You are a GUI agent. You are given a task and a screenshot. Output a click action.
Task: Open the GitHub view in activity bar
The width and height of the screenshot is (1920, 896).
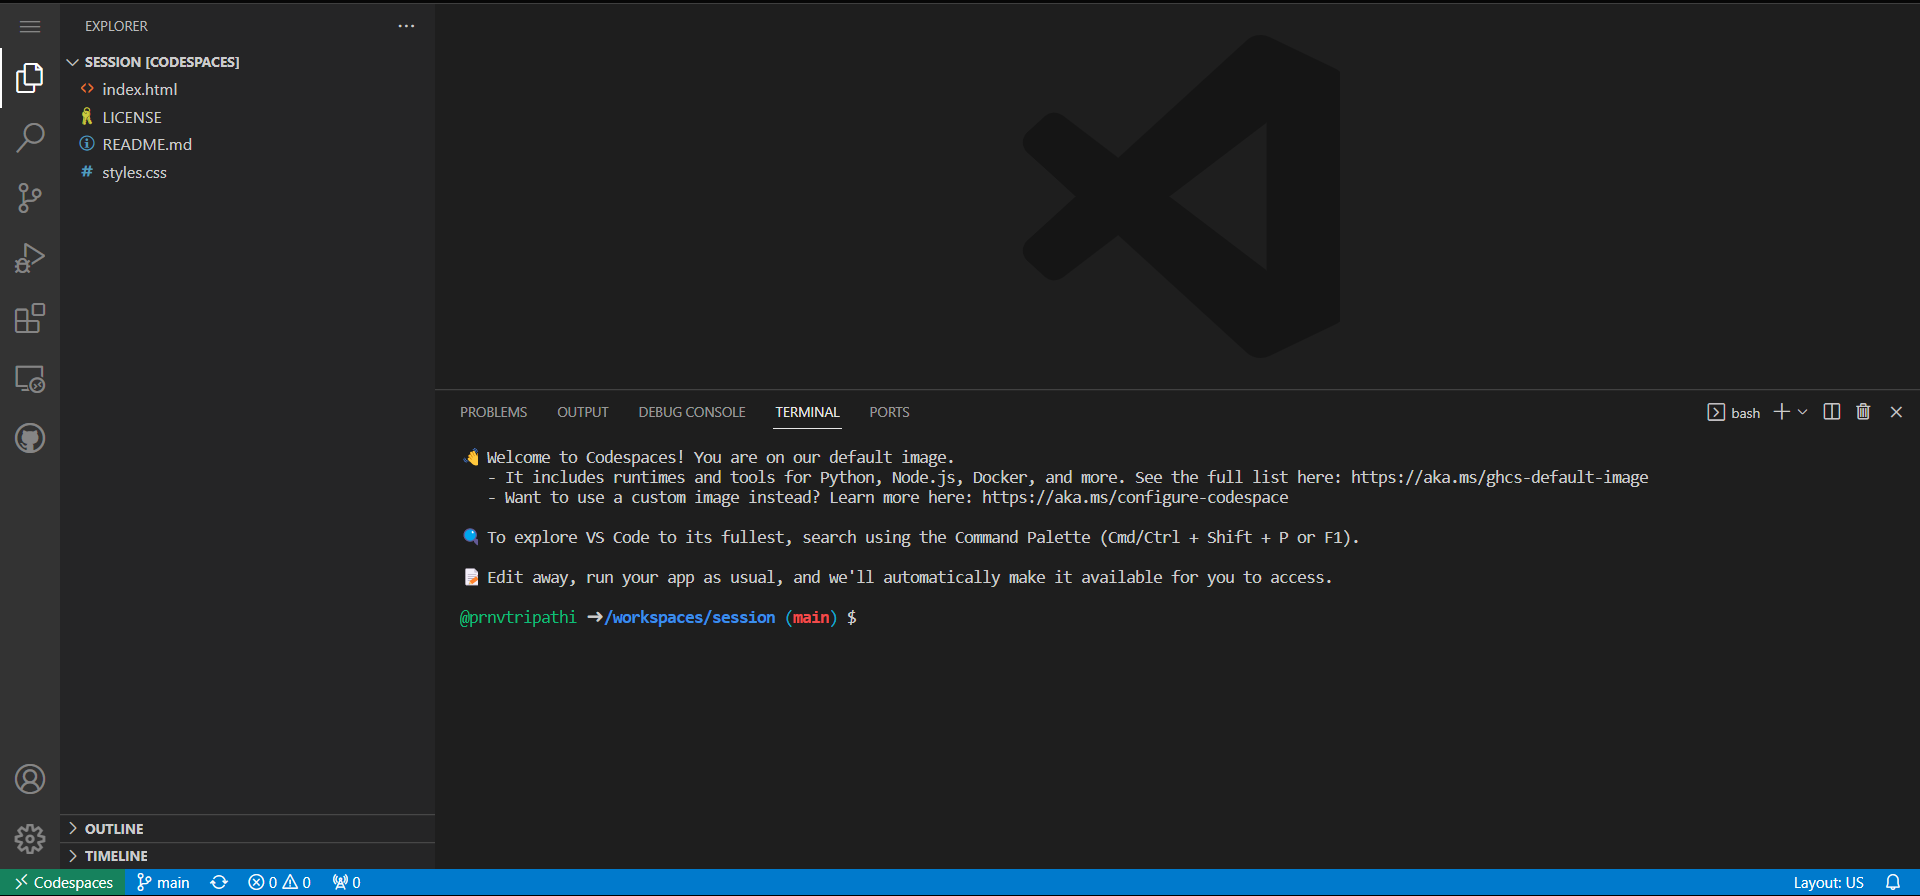30,438
